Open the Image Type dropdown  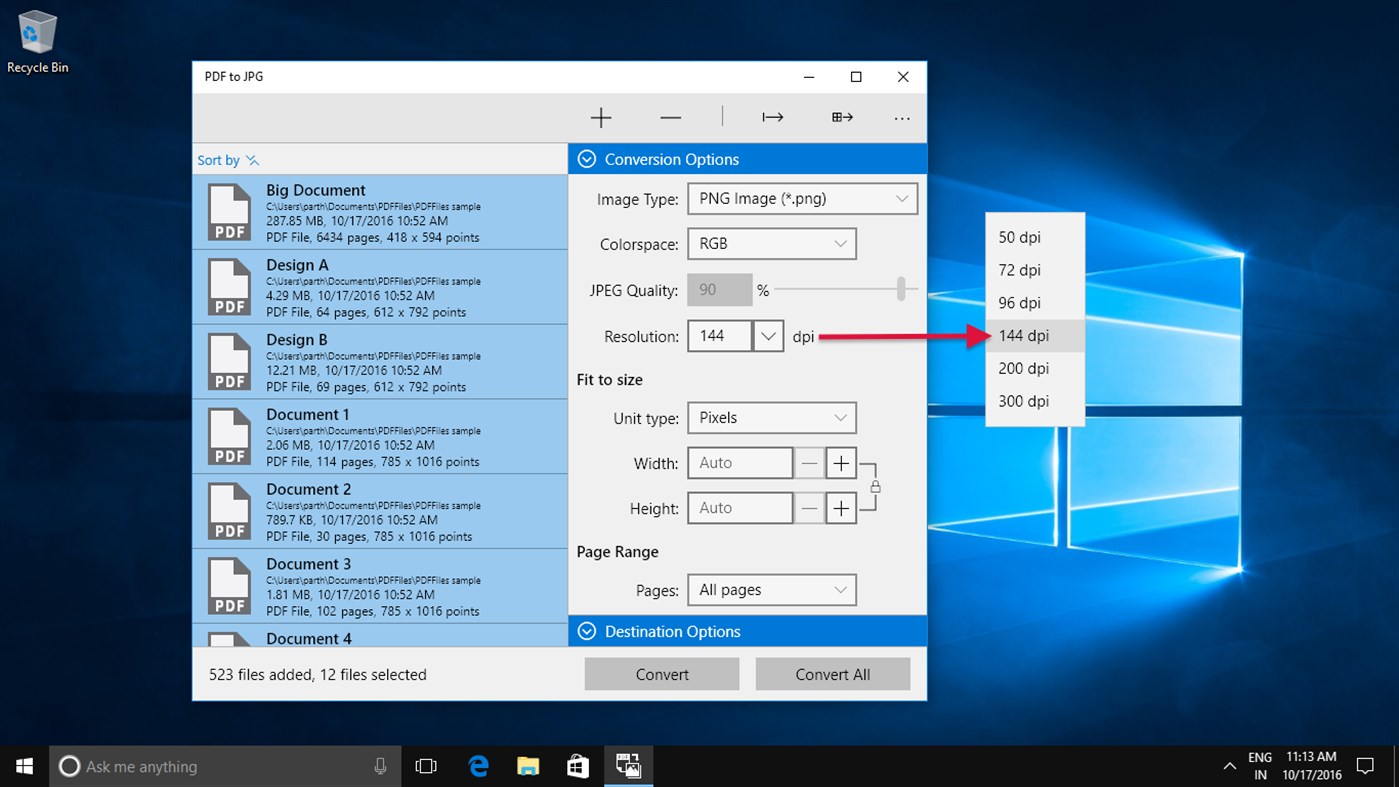click(802, 199)
